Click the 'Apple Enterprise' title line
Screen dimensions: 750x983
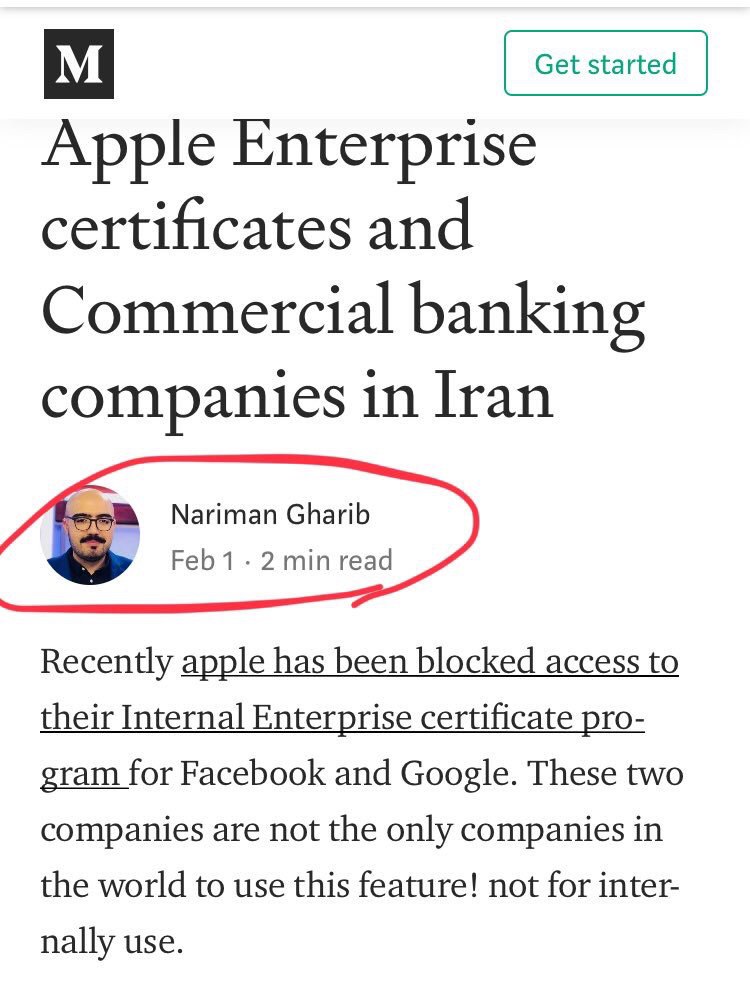pos(289,143)
